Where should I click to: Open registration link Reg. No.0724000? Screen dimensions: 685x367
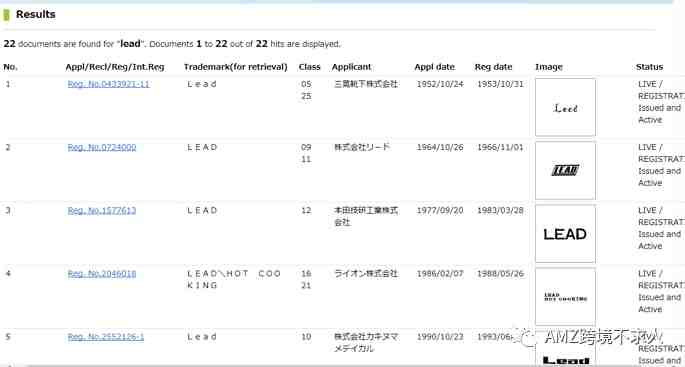(x=102, y=147)
